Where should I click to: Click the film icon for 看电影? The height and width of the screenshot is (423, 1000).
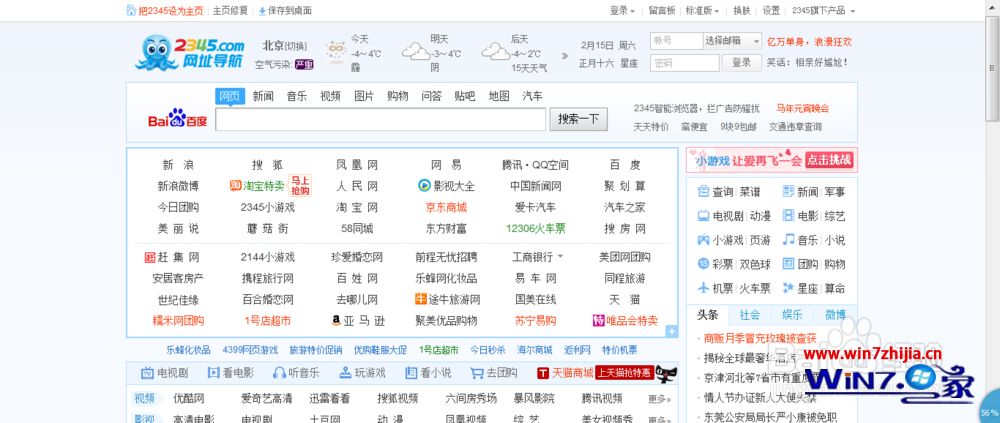[x=213, y=373]
